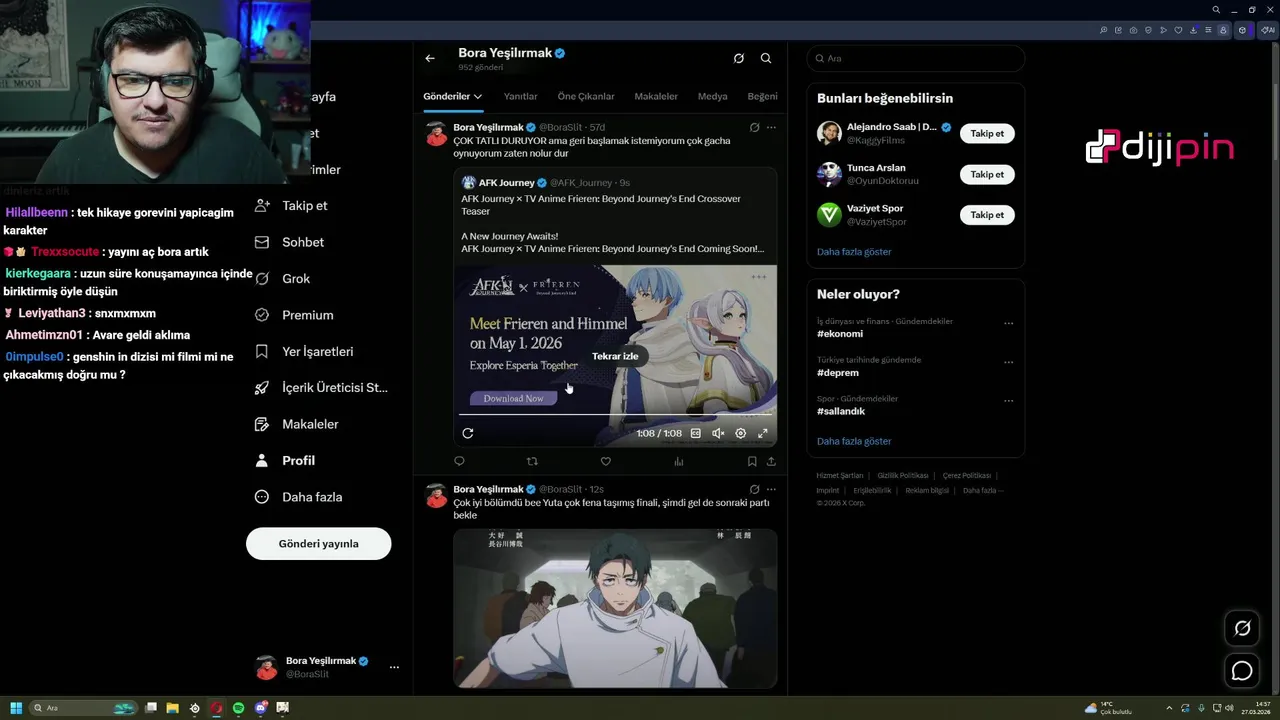Reply to the AFK Journey quote post
This screenshot has height=720, width=1280.
click(459, 461)
